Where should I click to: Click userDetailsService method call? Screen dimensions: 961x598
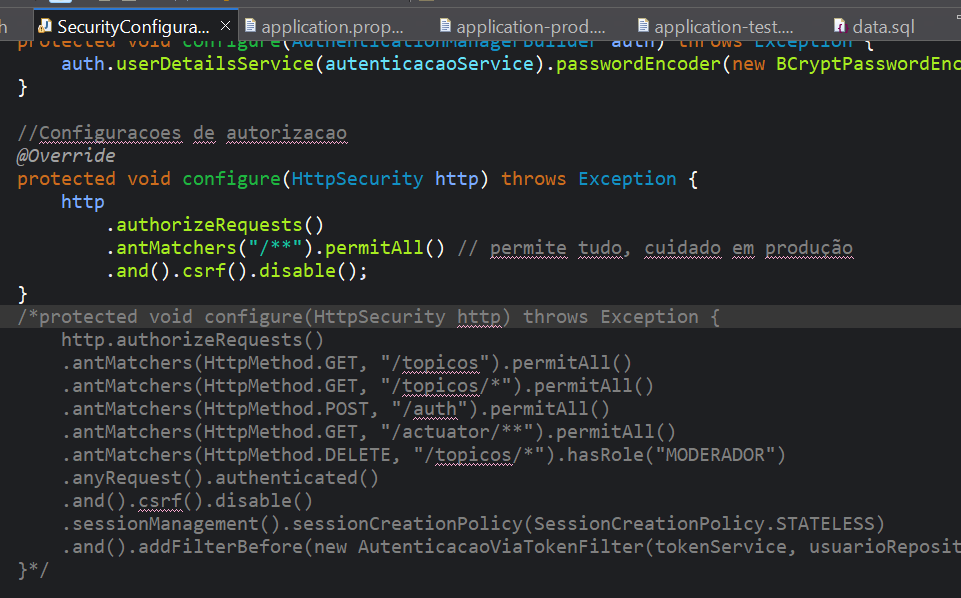215,64
